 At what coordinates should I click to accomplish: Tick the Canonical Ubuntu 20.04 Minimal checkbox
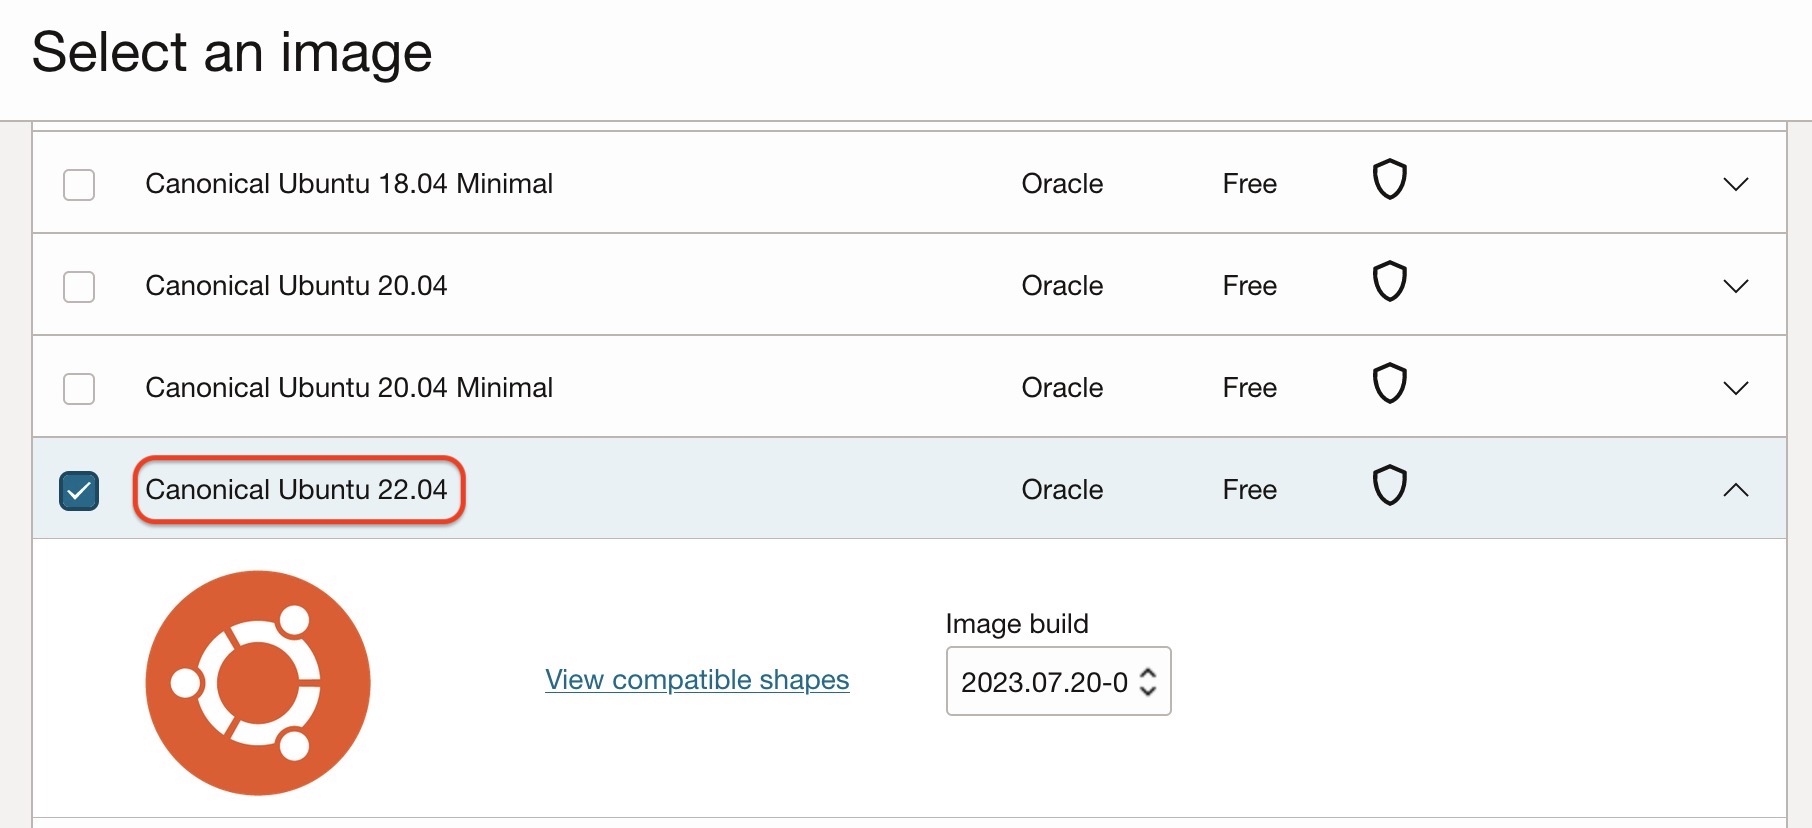(x=79, y=389)
